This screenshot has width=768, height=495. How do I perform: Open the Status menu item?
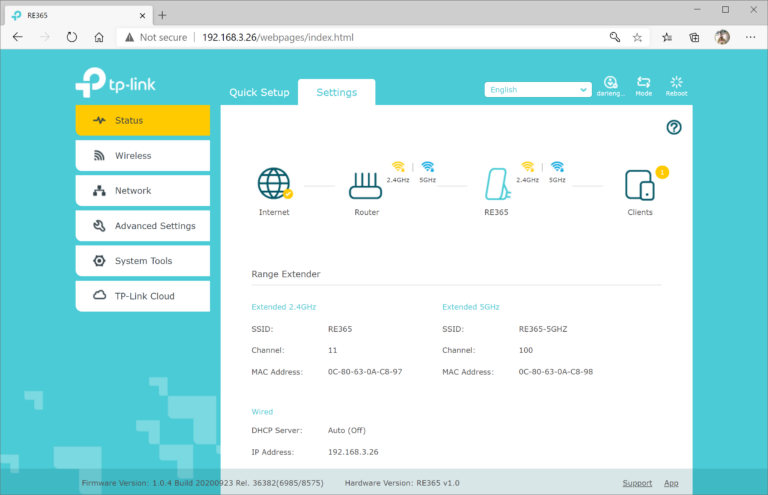pos(143,120)
